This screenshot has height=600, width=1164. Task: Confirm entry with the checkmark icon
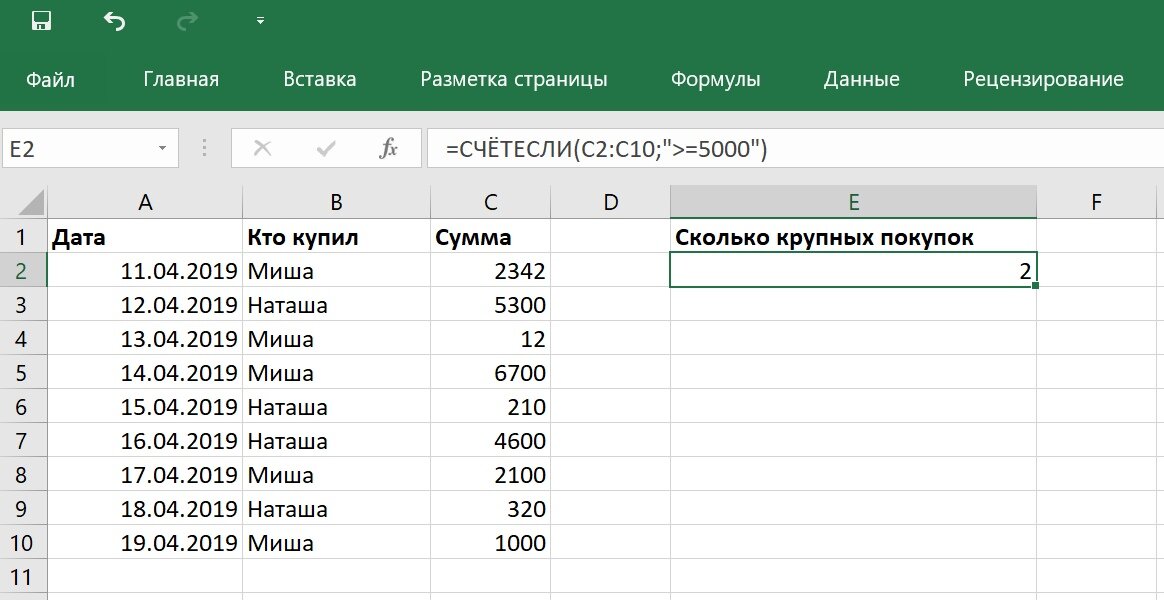pos(324,148)
